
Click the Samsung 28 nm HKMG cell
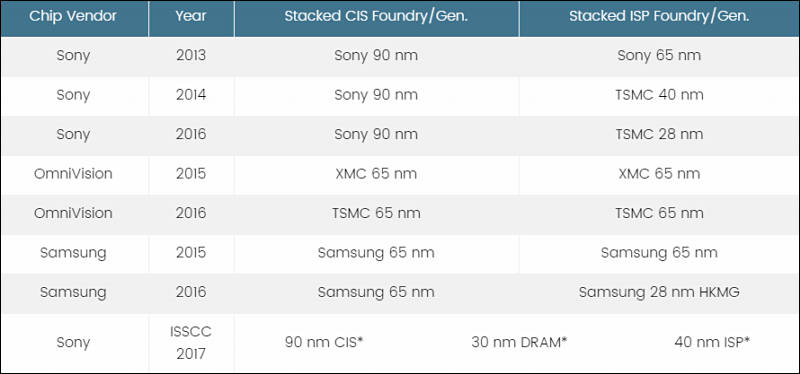659,292
